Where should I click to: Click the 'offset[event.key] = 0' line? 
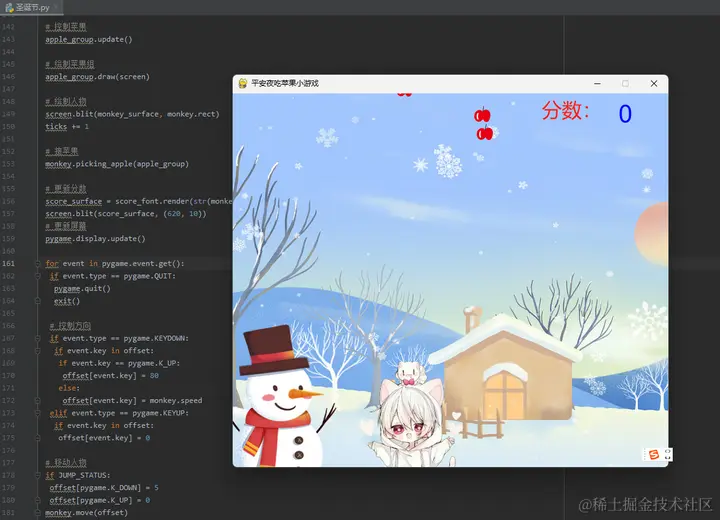[104, 438]
